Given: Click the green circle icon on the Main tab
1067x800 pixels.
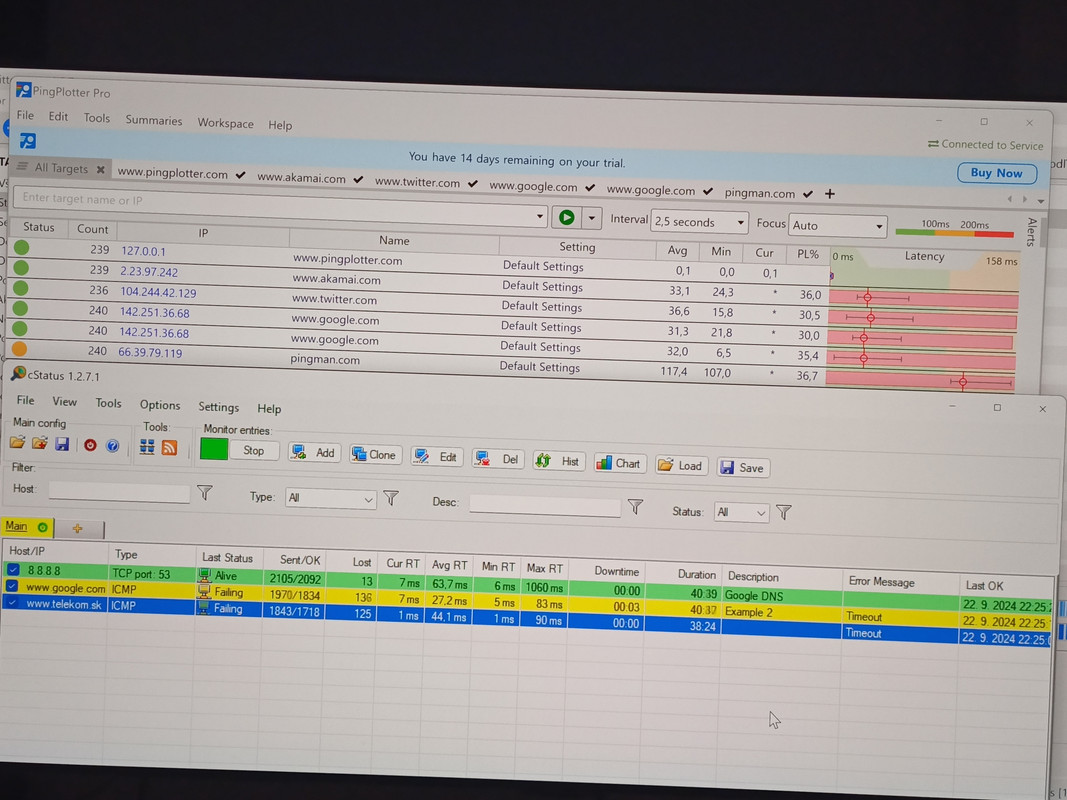Looking at the screenshot, I should click(x=42, y=527).
